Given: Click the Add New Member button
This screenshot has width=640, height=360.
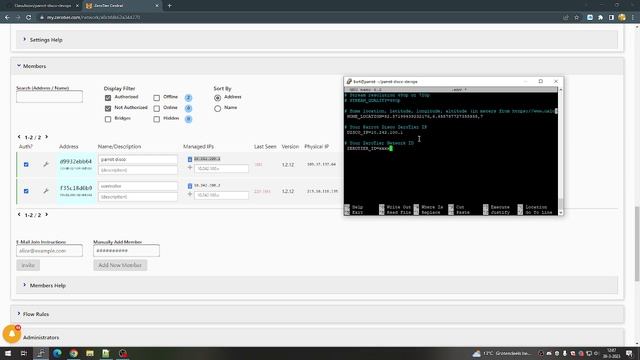Looking at the screenshot, I should click(x=120, y=265).
